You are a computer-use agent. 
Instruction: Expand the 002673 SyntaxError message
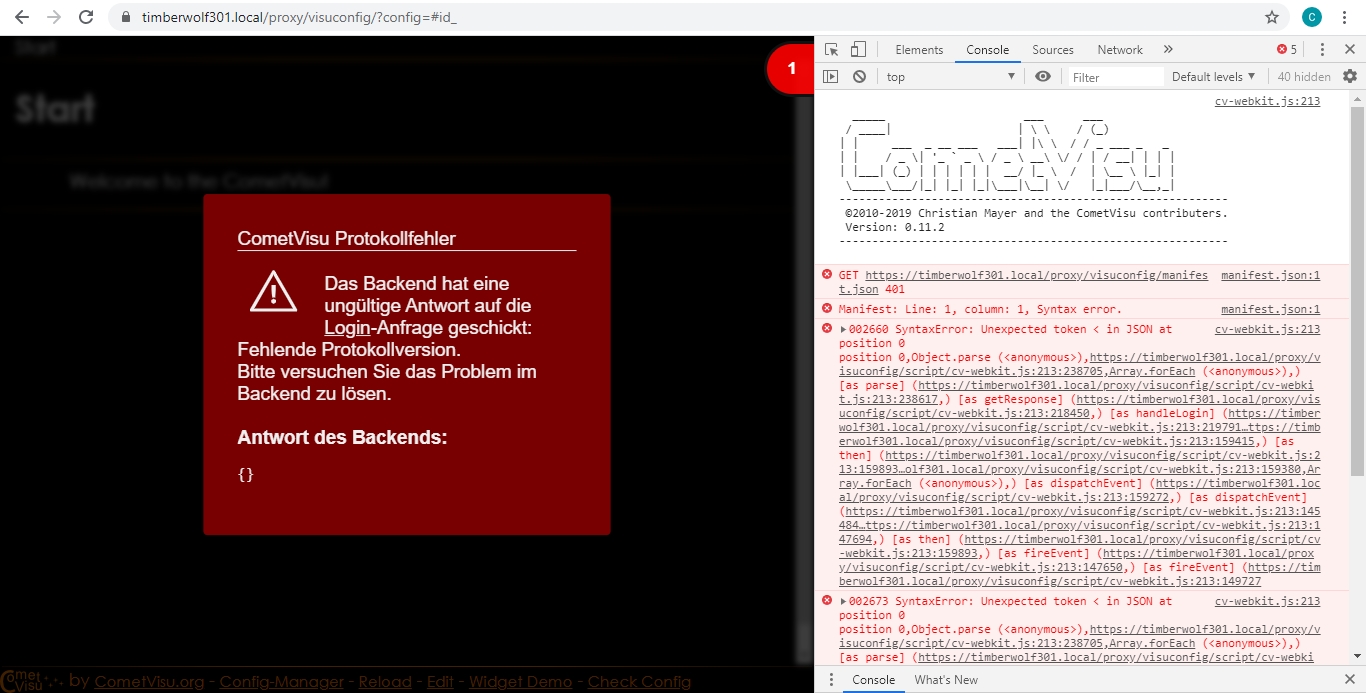pos(843,602)
